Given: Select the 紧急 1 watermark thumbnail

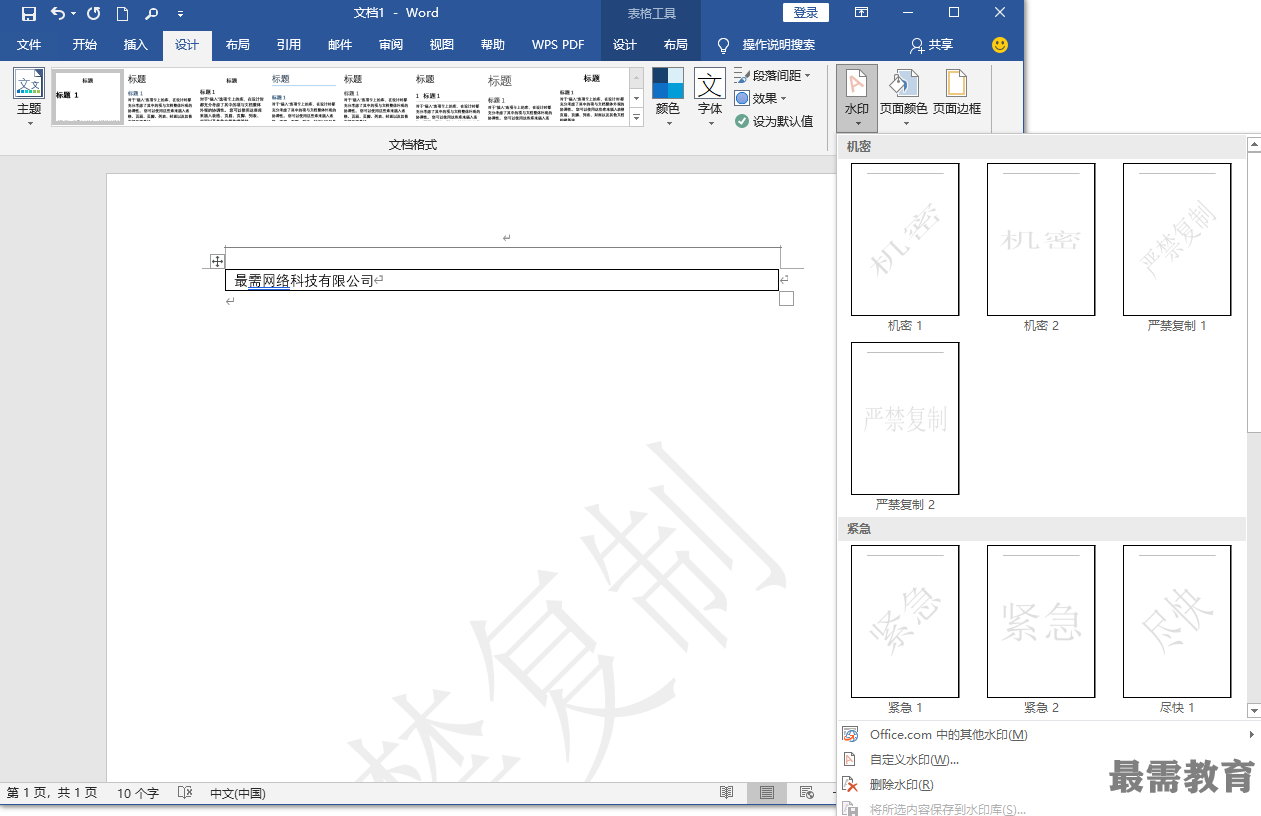Looking at the screenshot, I should pos(905,622).
